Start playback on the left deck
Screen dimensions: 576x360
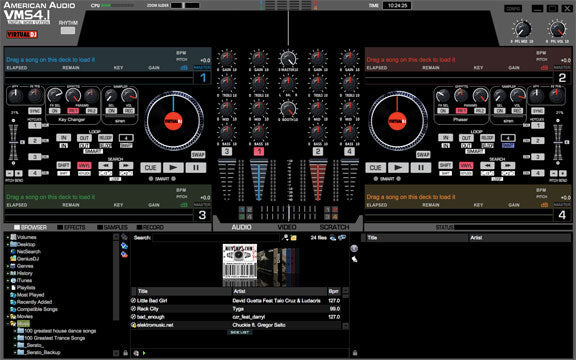coord(173,168)
